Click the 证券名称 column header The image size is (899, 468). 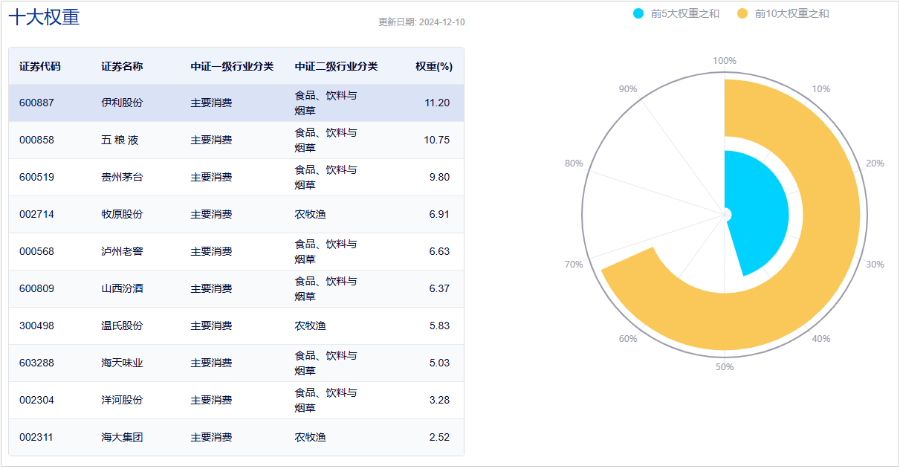122,67
